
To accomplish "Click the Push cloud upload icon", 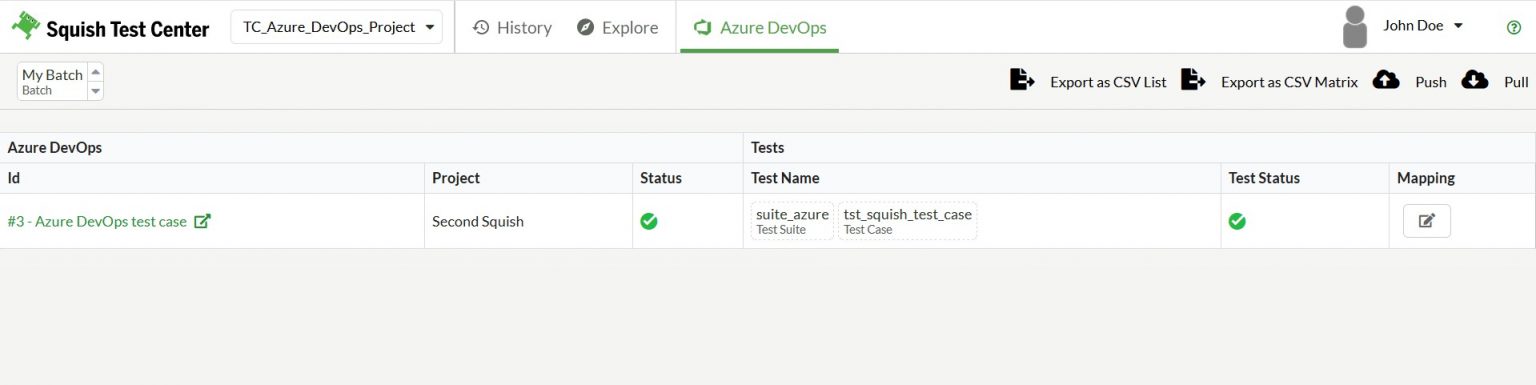I will (x=1386, y=80).
